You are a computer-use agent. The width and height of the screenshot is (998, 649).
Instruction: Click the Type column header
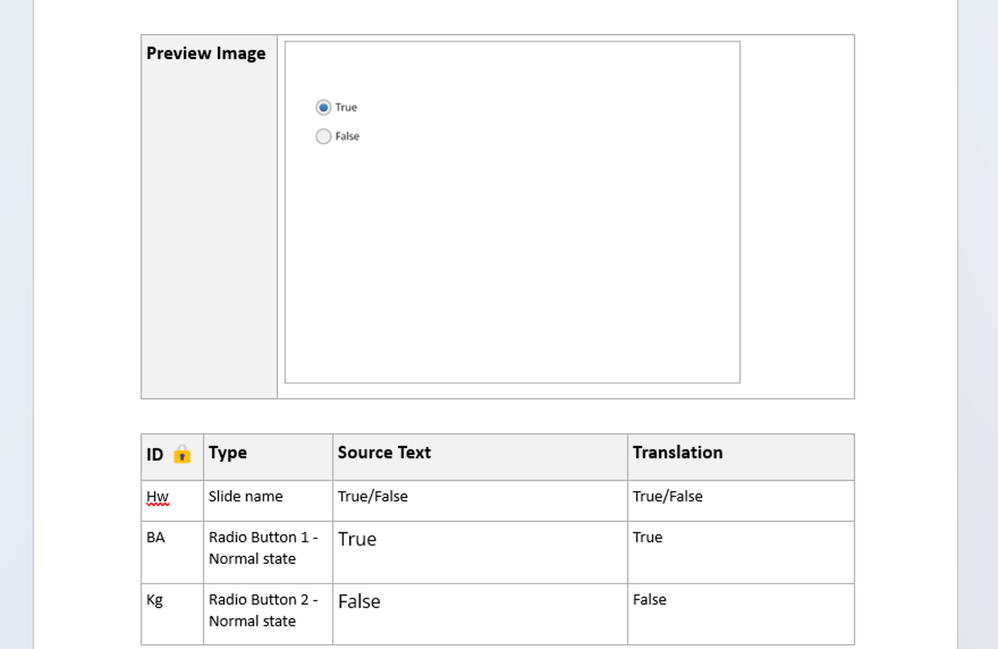[228, 453]
